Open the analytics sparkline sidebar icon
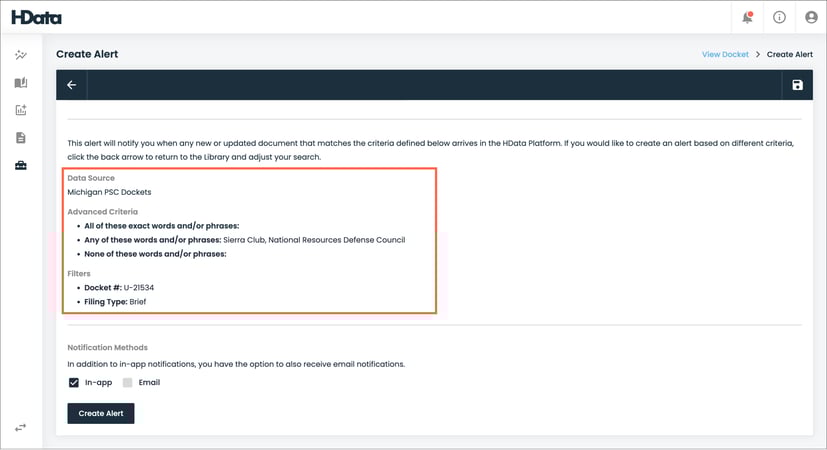This screenshot has width=827, height=450. tap(21, 55)
